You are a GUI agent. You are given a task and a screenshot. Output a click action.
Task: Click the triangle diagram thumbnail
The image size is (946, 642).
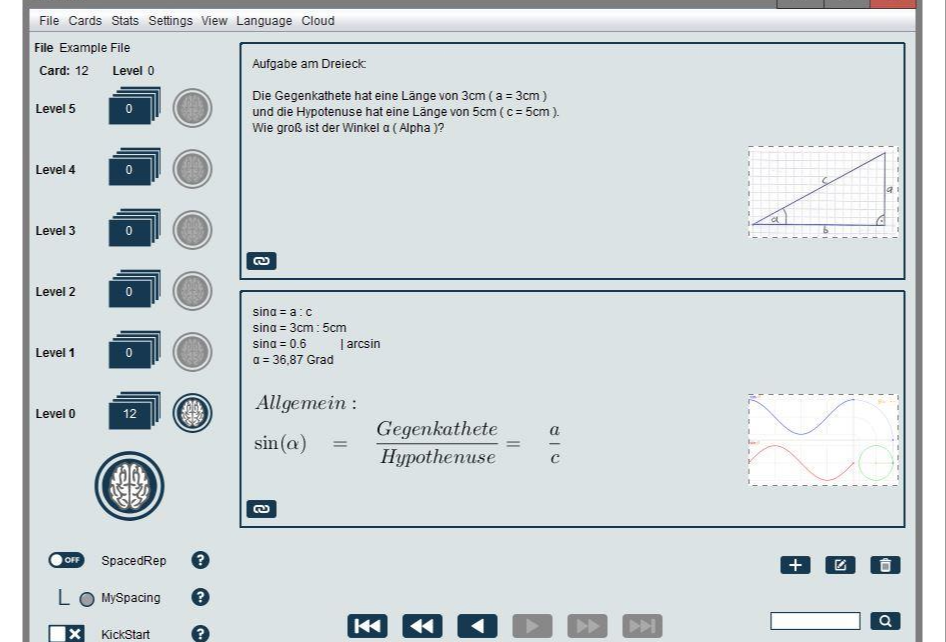click(822, 190)
